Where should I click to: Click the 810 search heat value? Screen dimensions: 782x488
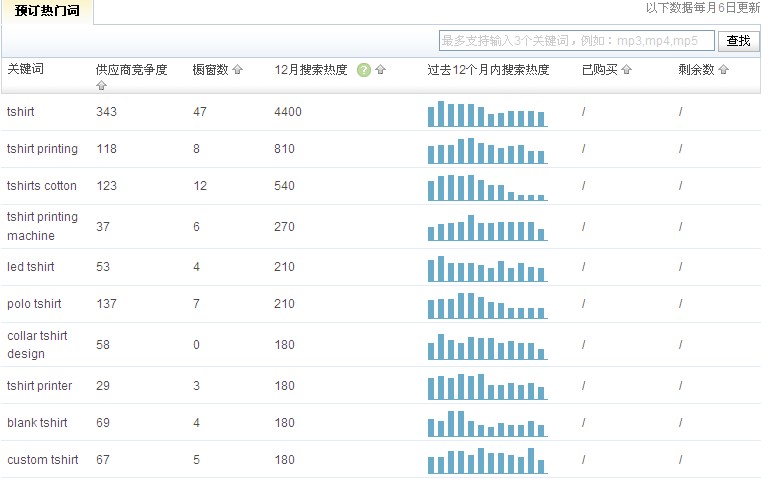(284, 149)
